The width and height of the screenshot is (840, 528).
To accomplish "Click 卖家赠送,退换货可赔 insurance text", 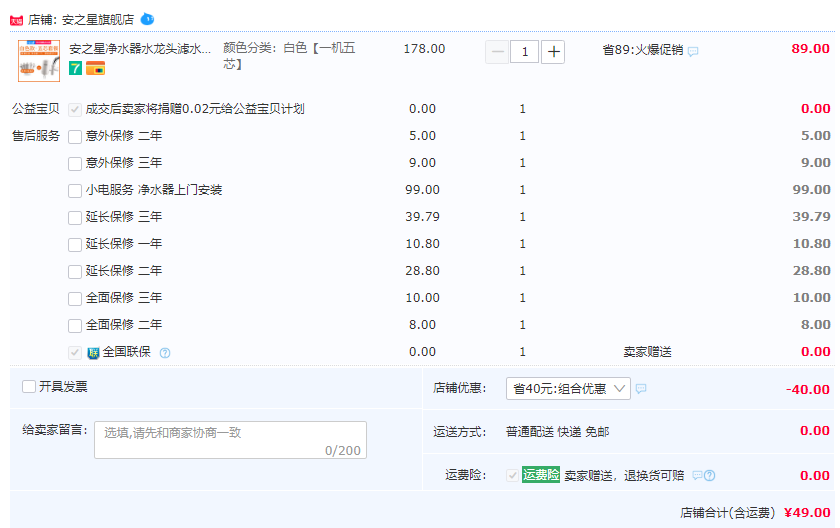I will (x=624, y=476).
